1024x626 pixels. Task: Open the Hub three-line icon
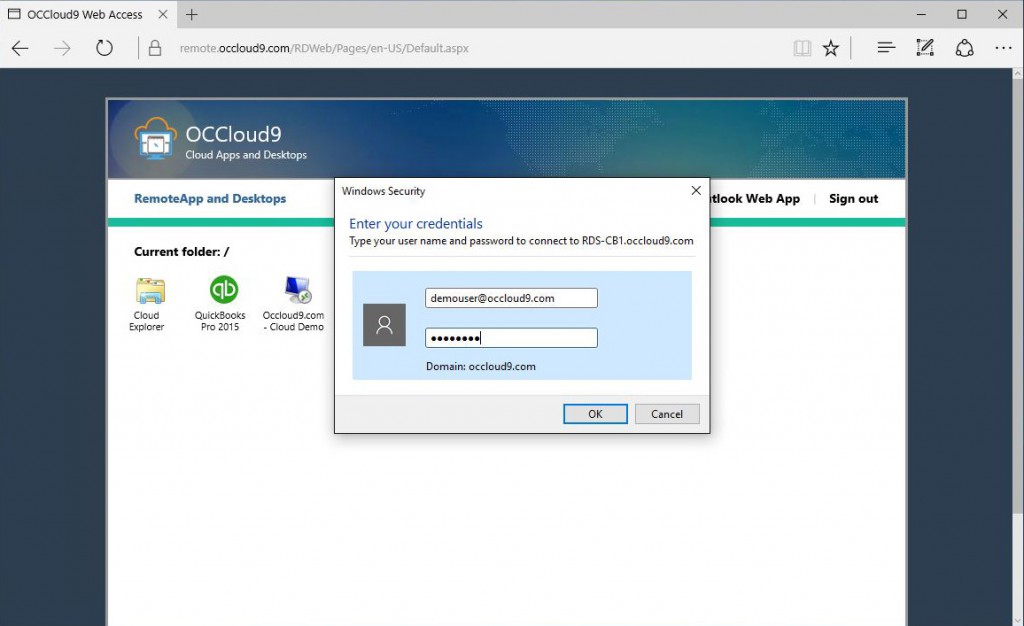(x=886, y=48)
